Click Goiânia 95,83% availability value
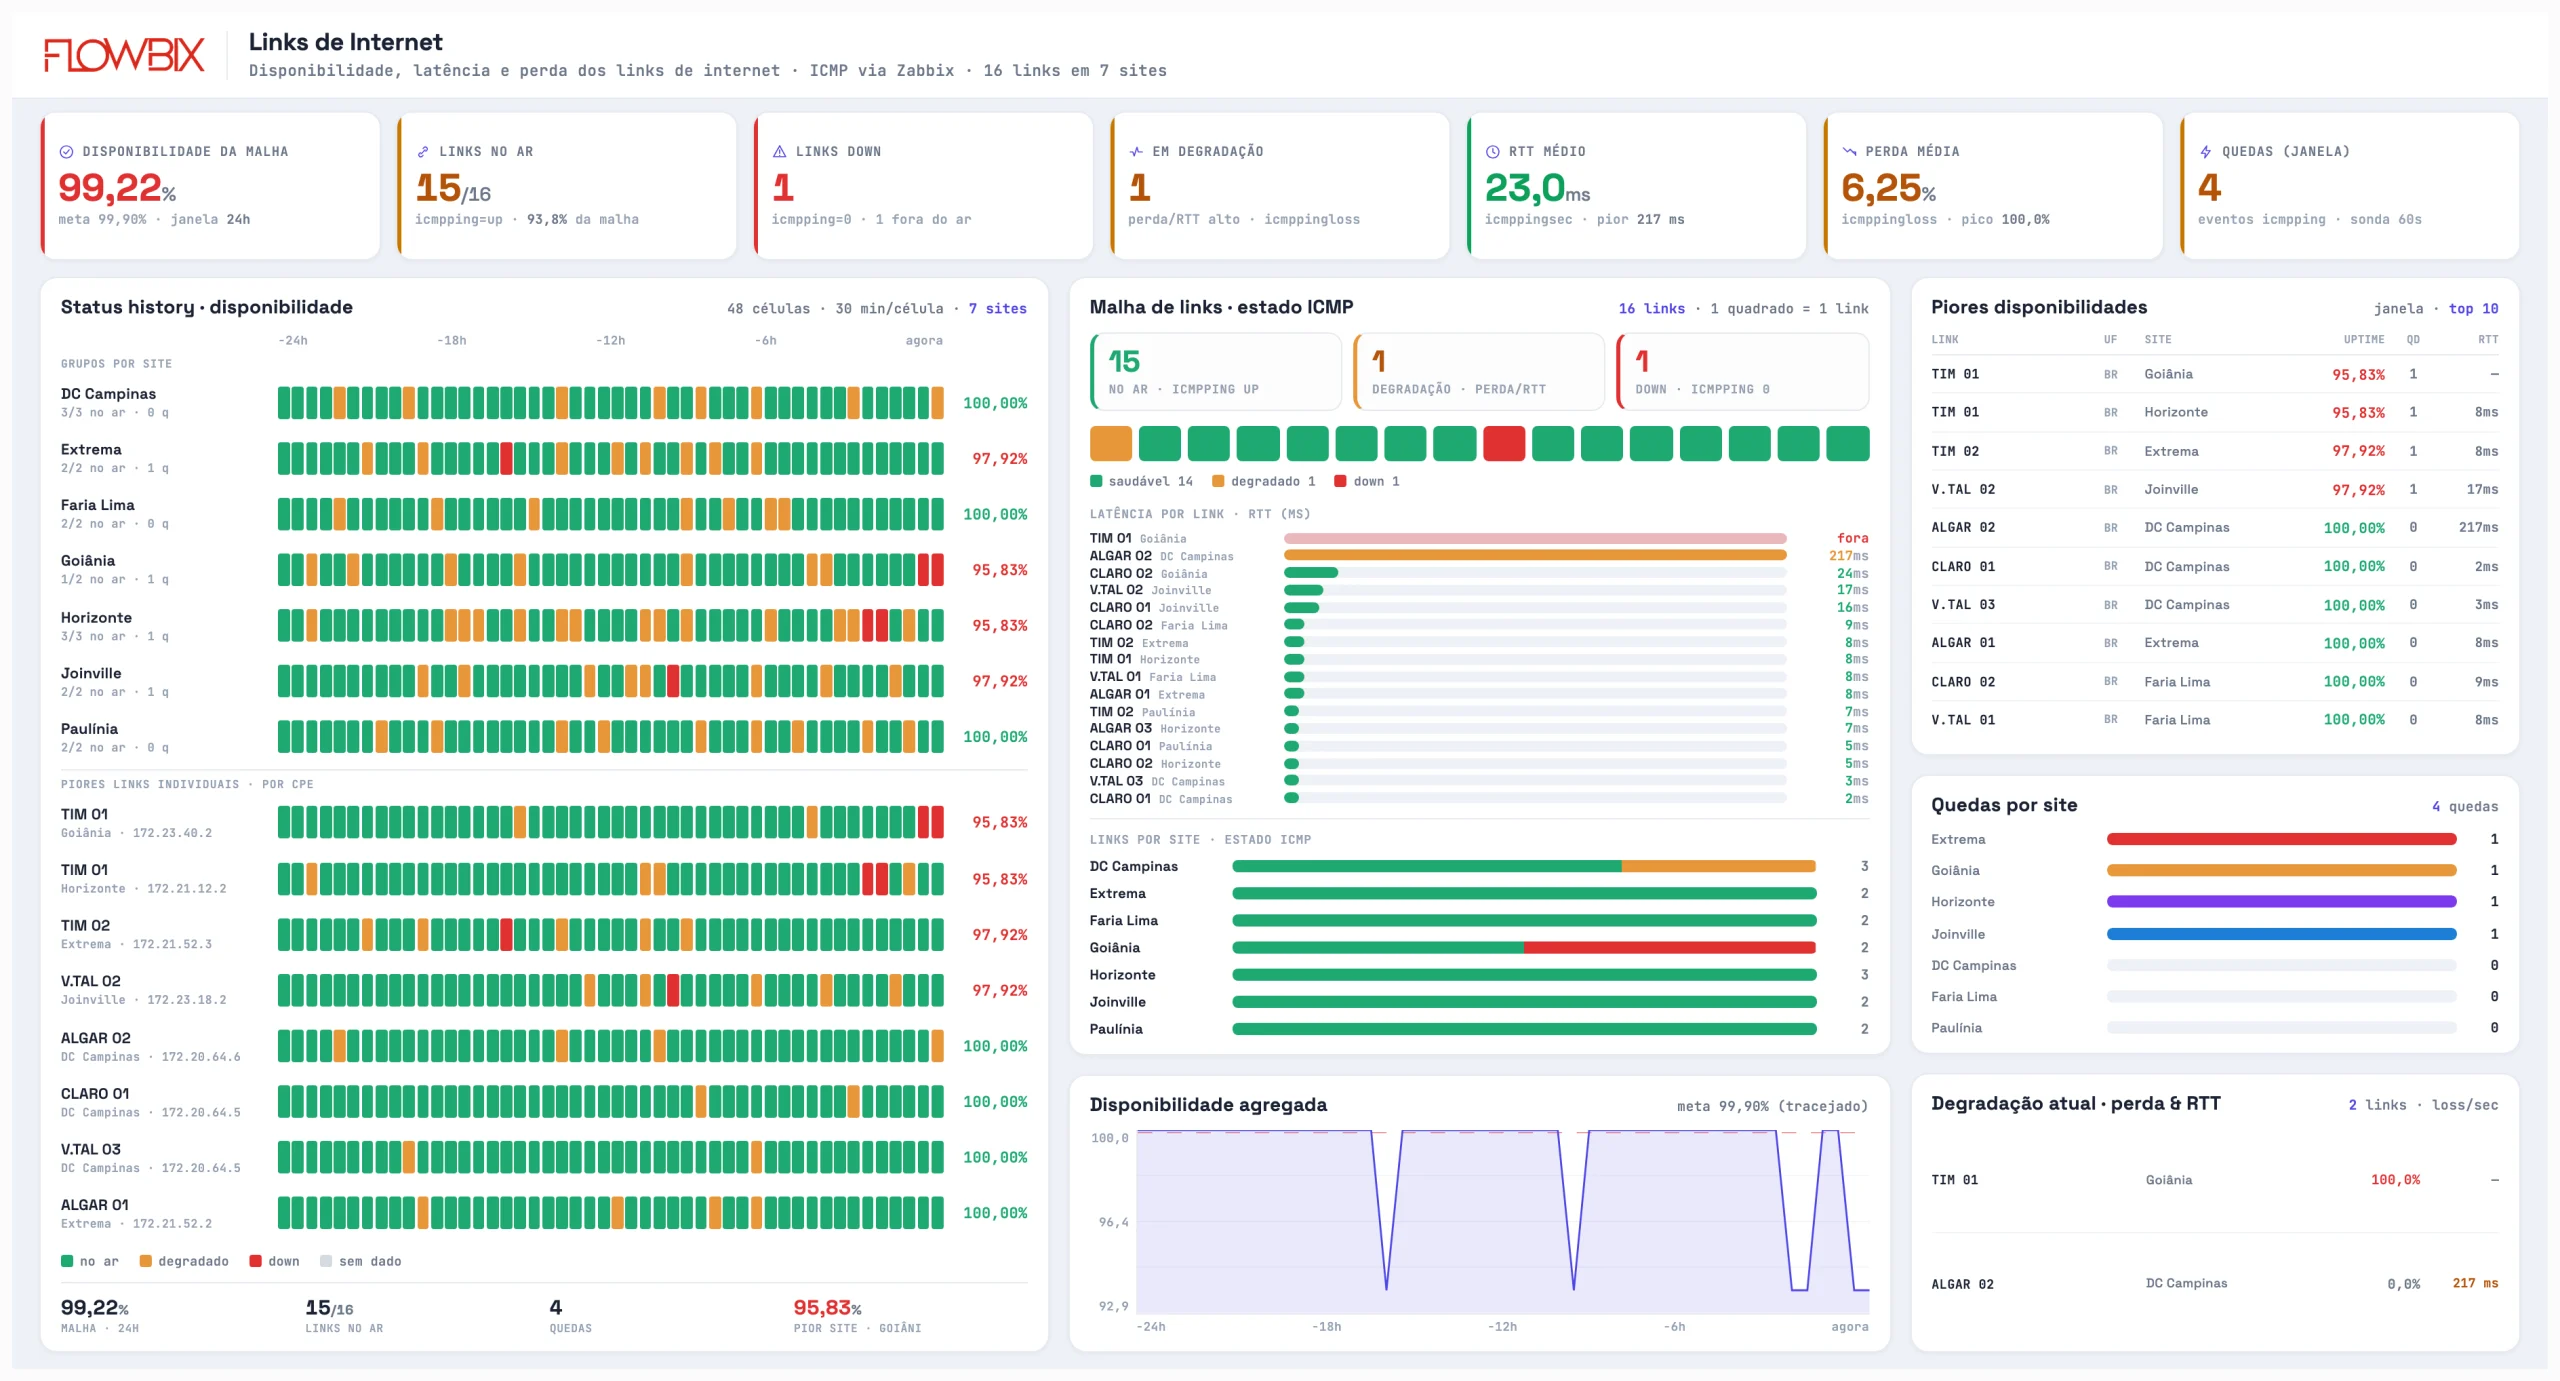The image size is (2560, 1381). (x=1000, y=570)
